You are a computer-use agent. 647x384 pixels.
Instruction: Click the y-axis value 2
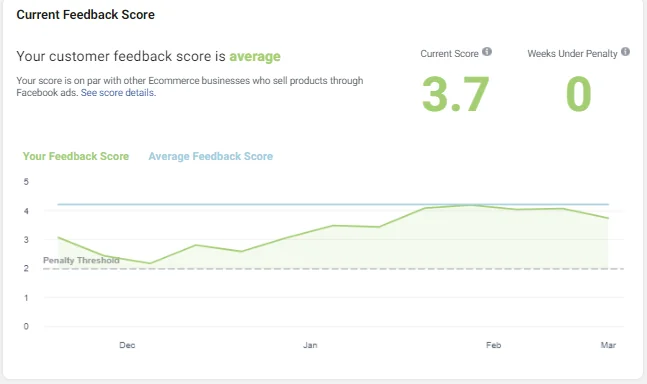pyautogui.click(x=26, y=269)
